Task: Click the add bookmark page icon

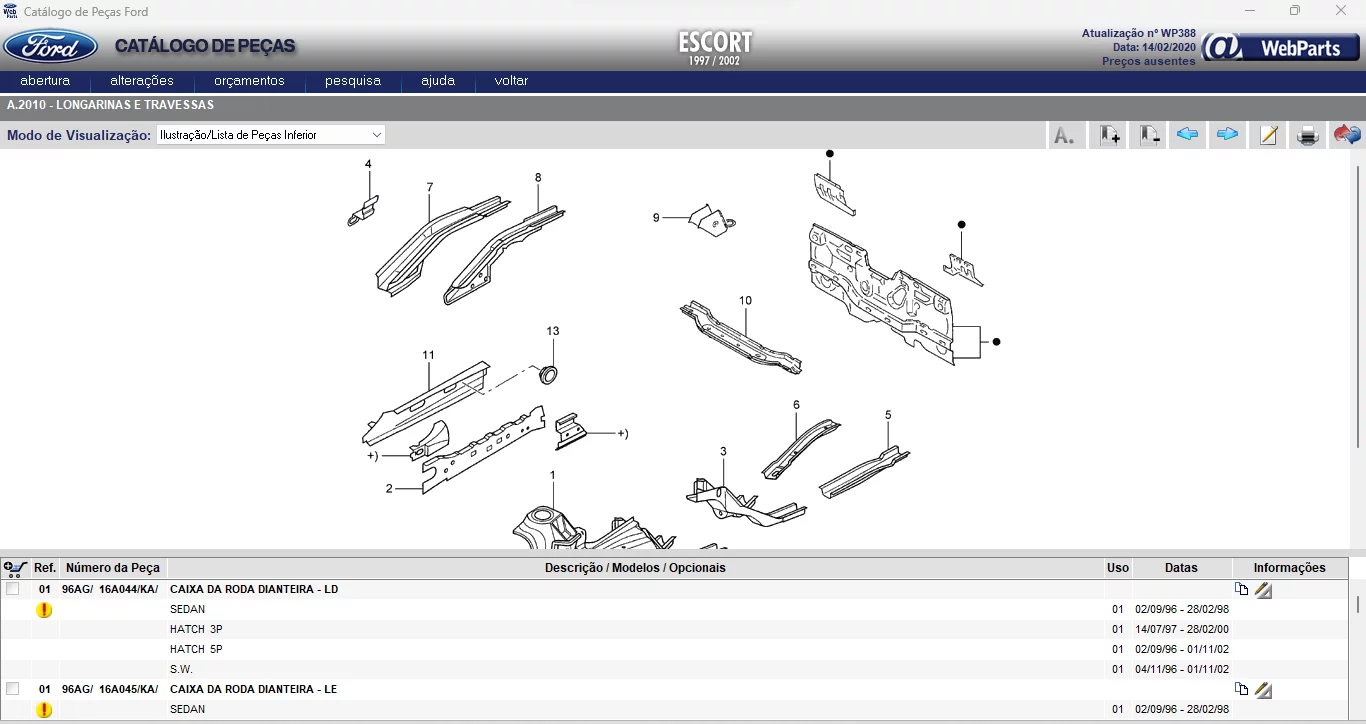Action: (1107, 134)
